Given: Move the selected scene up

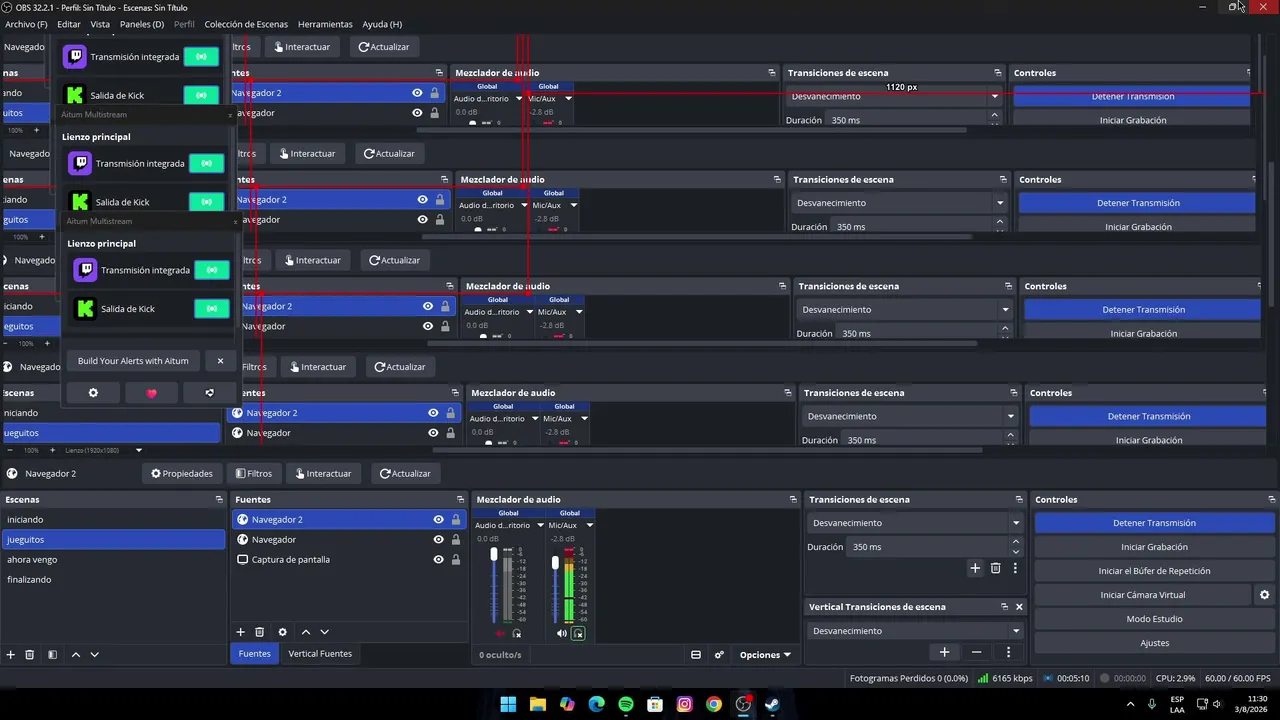Looking at the screenshot, I should (x=75, y=654).
